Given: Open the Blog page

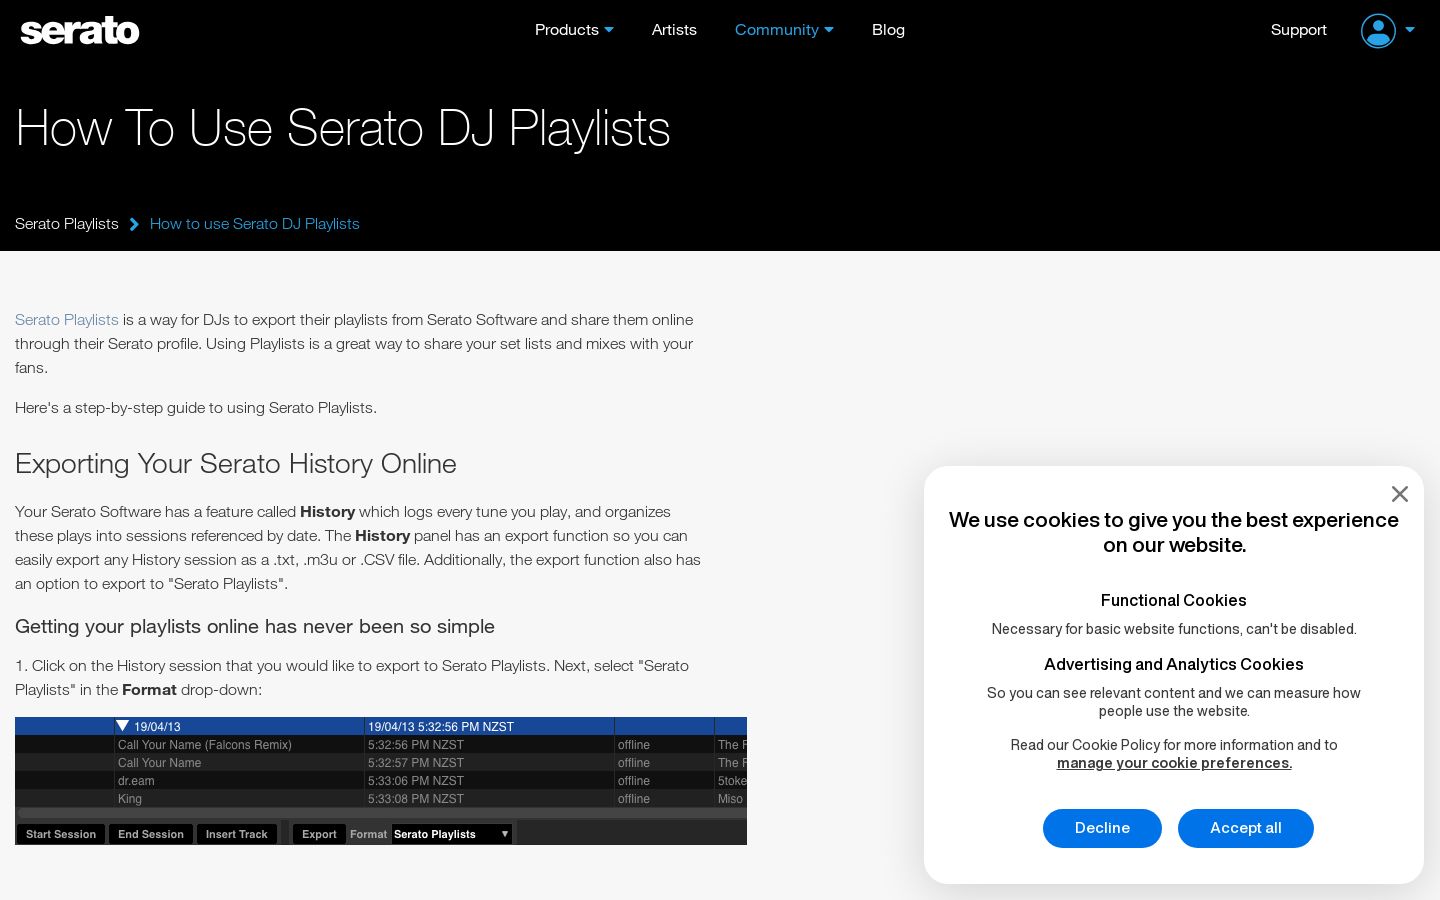Looking at the screenshot, I should 888,30.
